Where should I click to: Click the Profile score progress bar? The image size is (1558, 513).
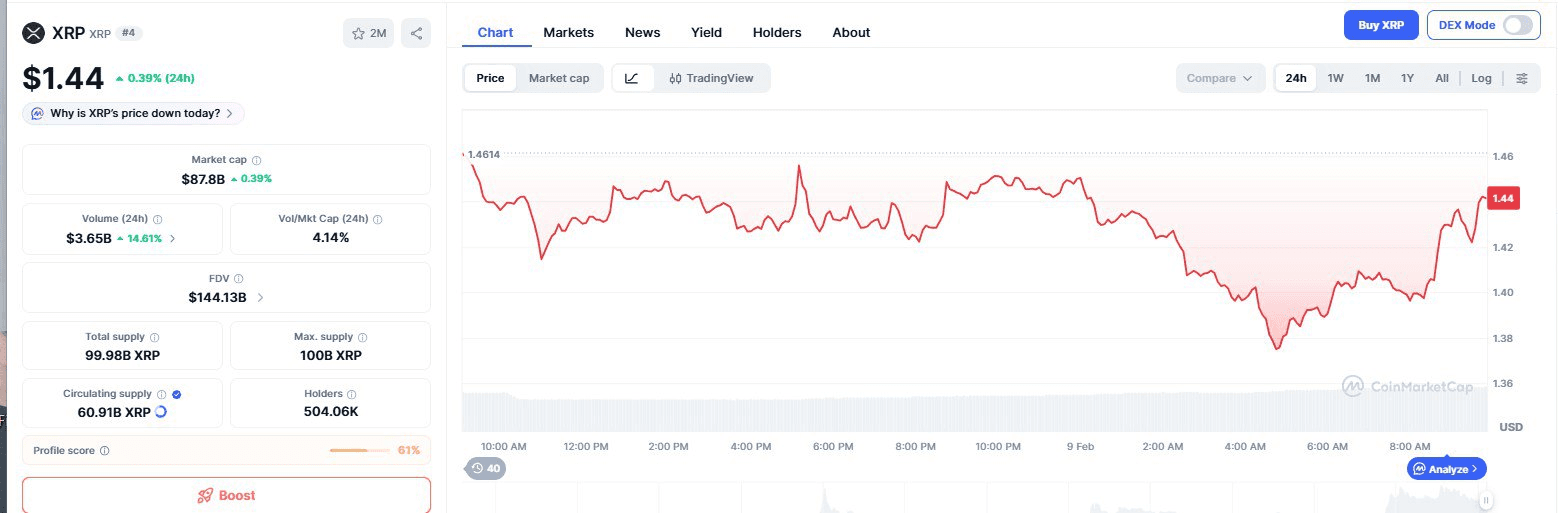(x=359, y=450)
